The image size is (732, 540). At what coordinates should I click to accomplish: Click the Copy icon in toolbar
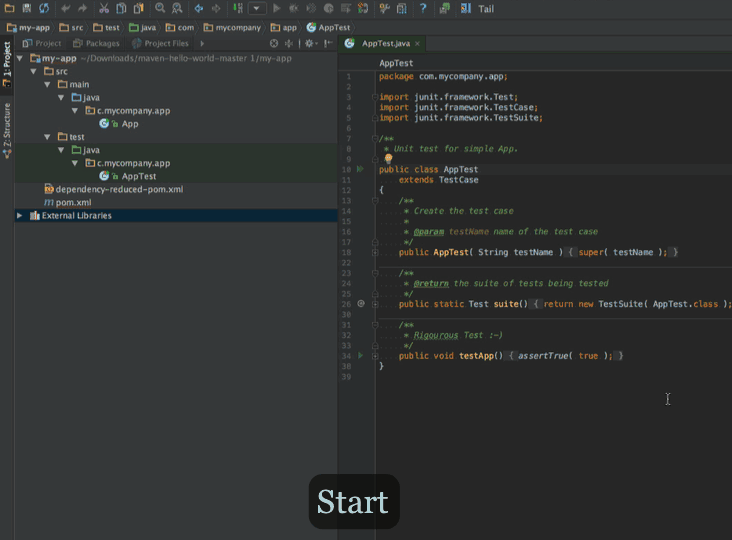(x=121, y=8)
